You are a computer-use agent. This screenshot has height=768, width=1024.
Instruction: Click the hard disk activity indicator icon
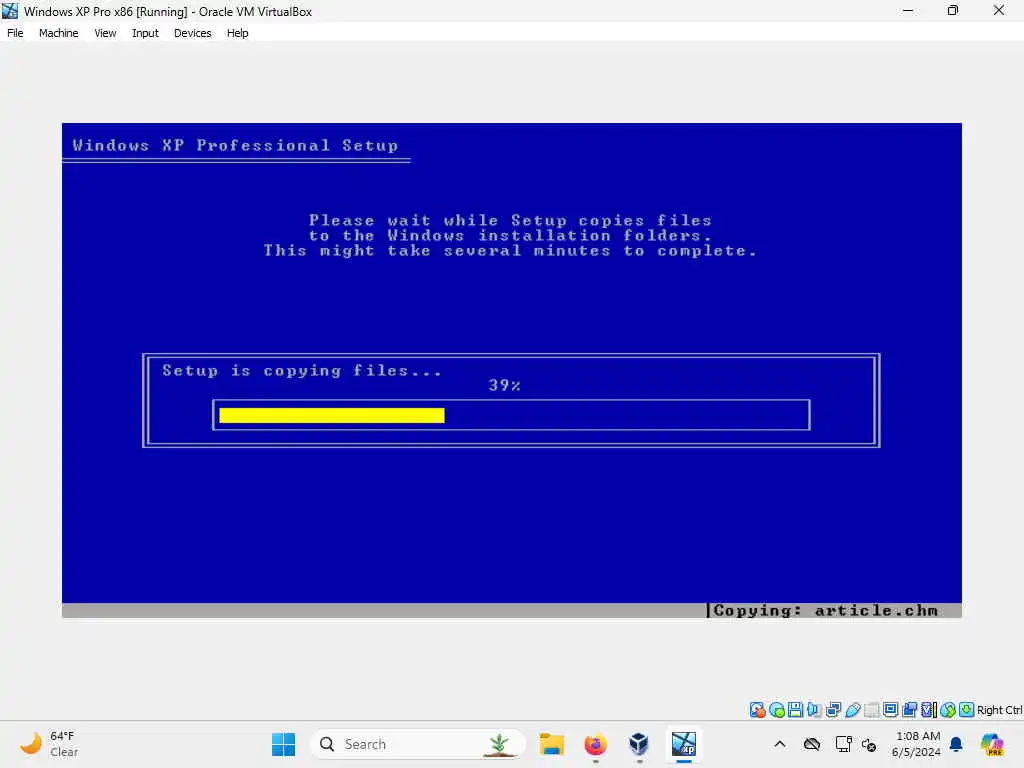(758, 710)
